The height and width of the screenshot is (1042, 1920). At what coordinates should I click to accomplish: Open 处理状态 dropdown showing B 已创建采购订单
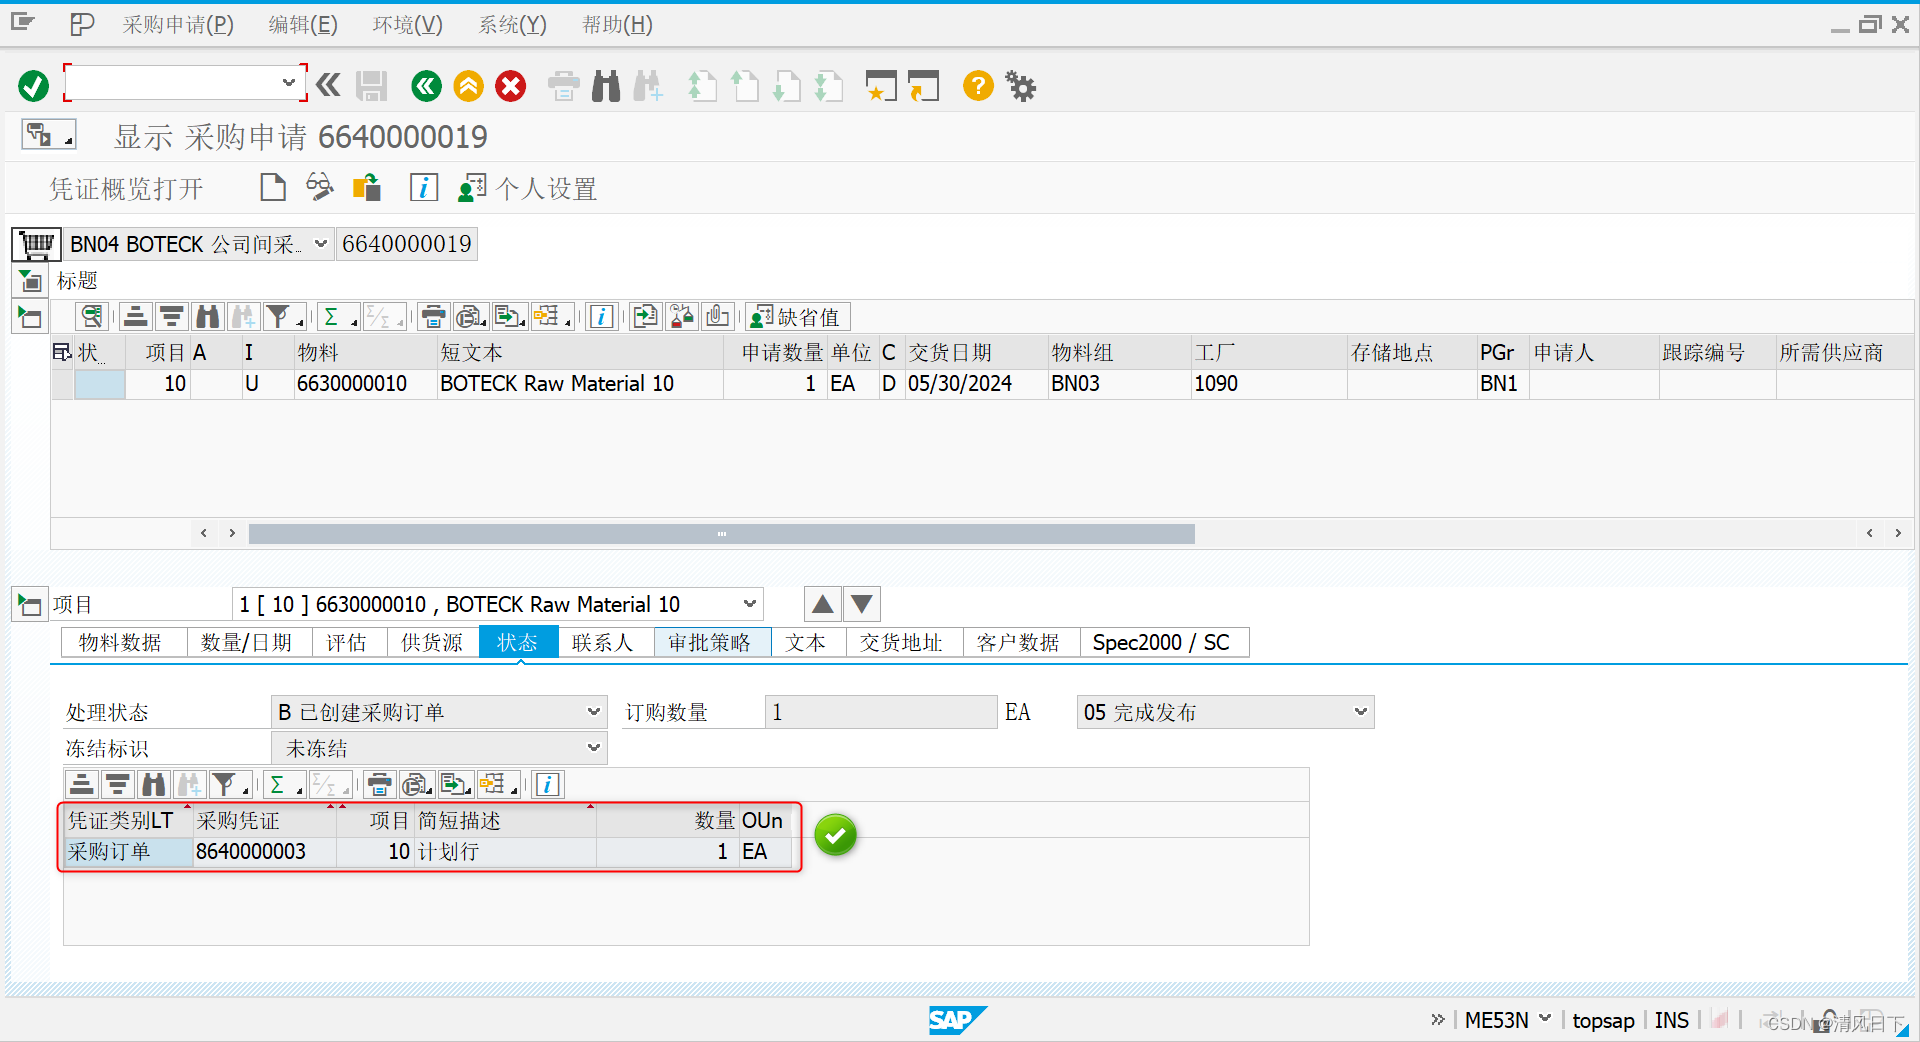pyautogui.click(x=593, y=712)
